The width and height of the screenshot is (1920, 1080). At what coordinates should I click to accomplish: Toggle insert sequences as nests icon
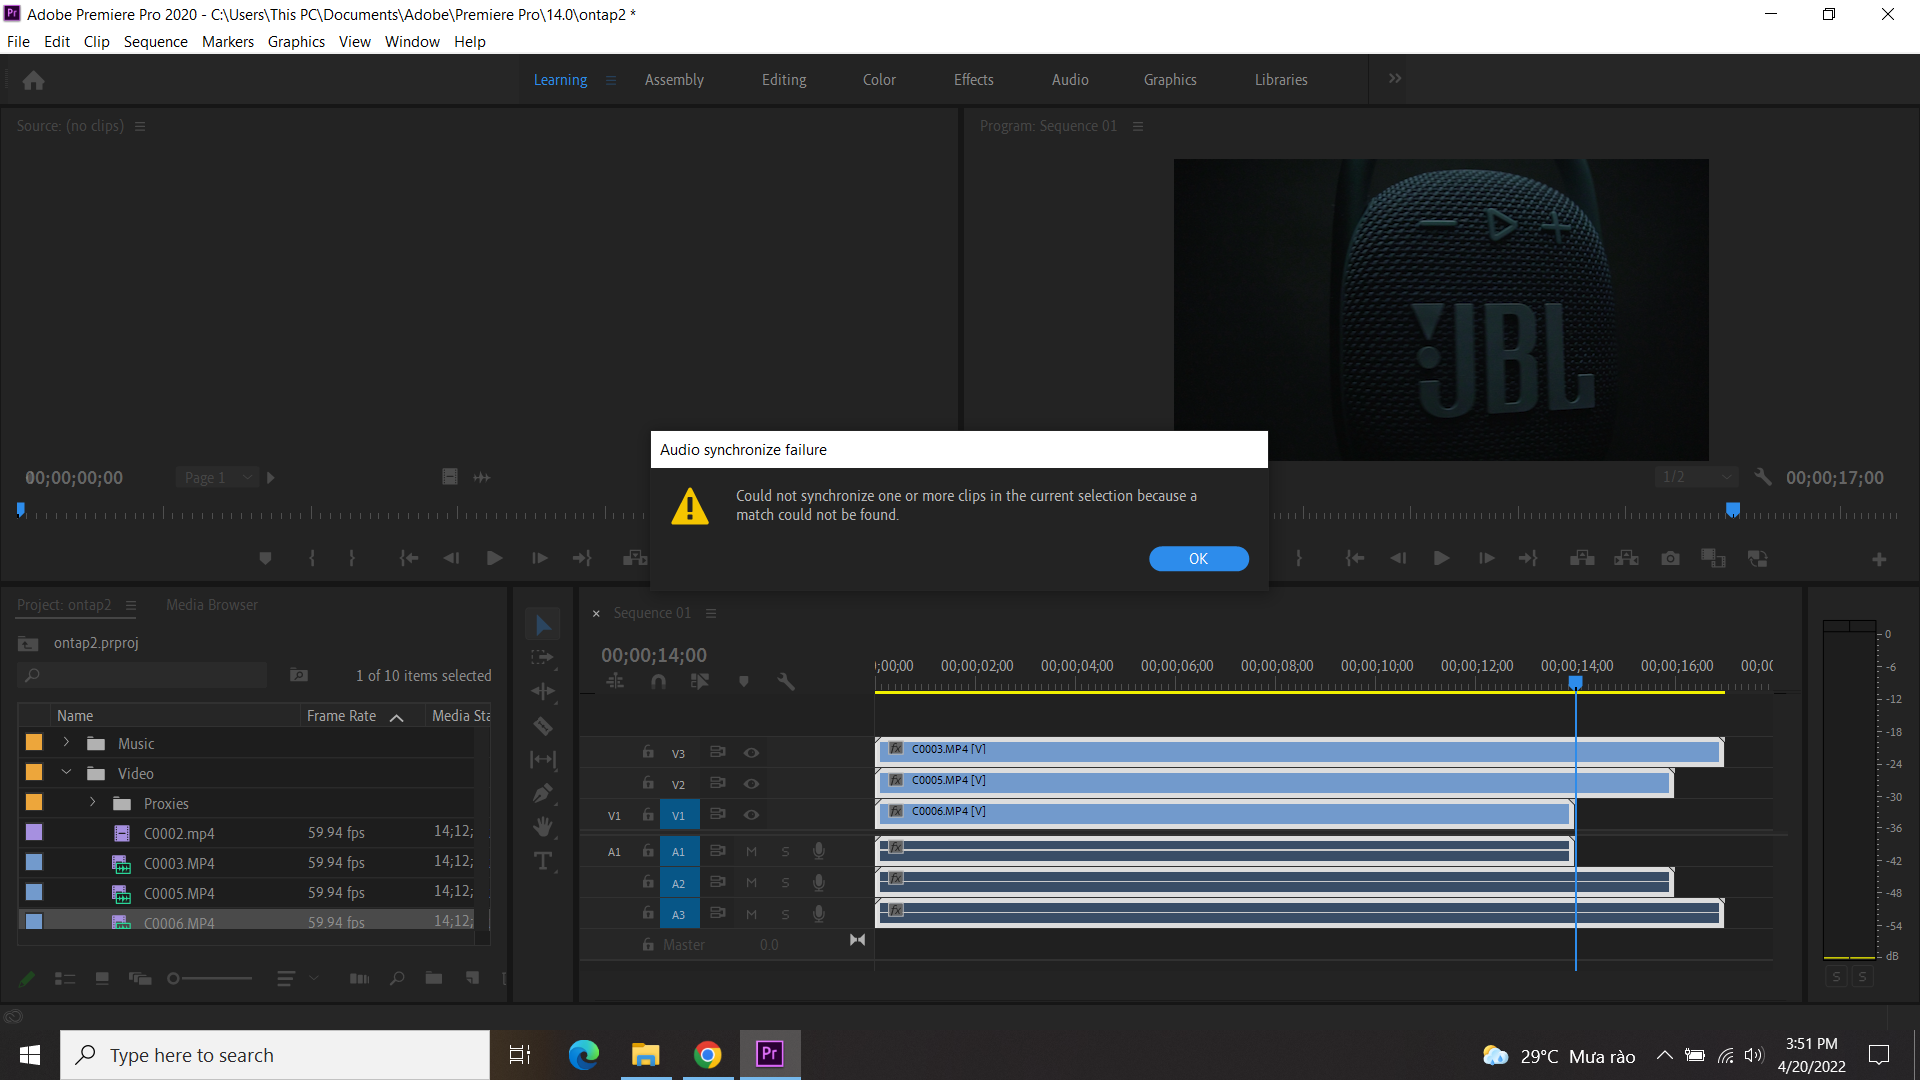click(615, 682)
